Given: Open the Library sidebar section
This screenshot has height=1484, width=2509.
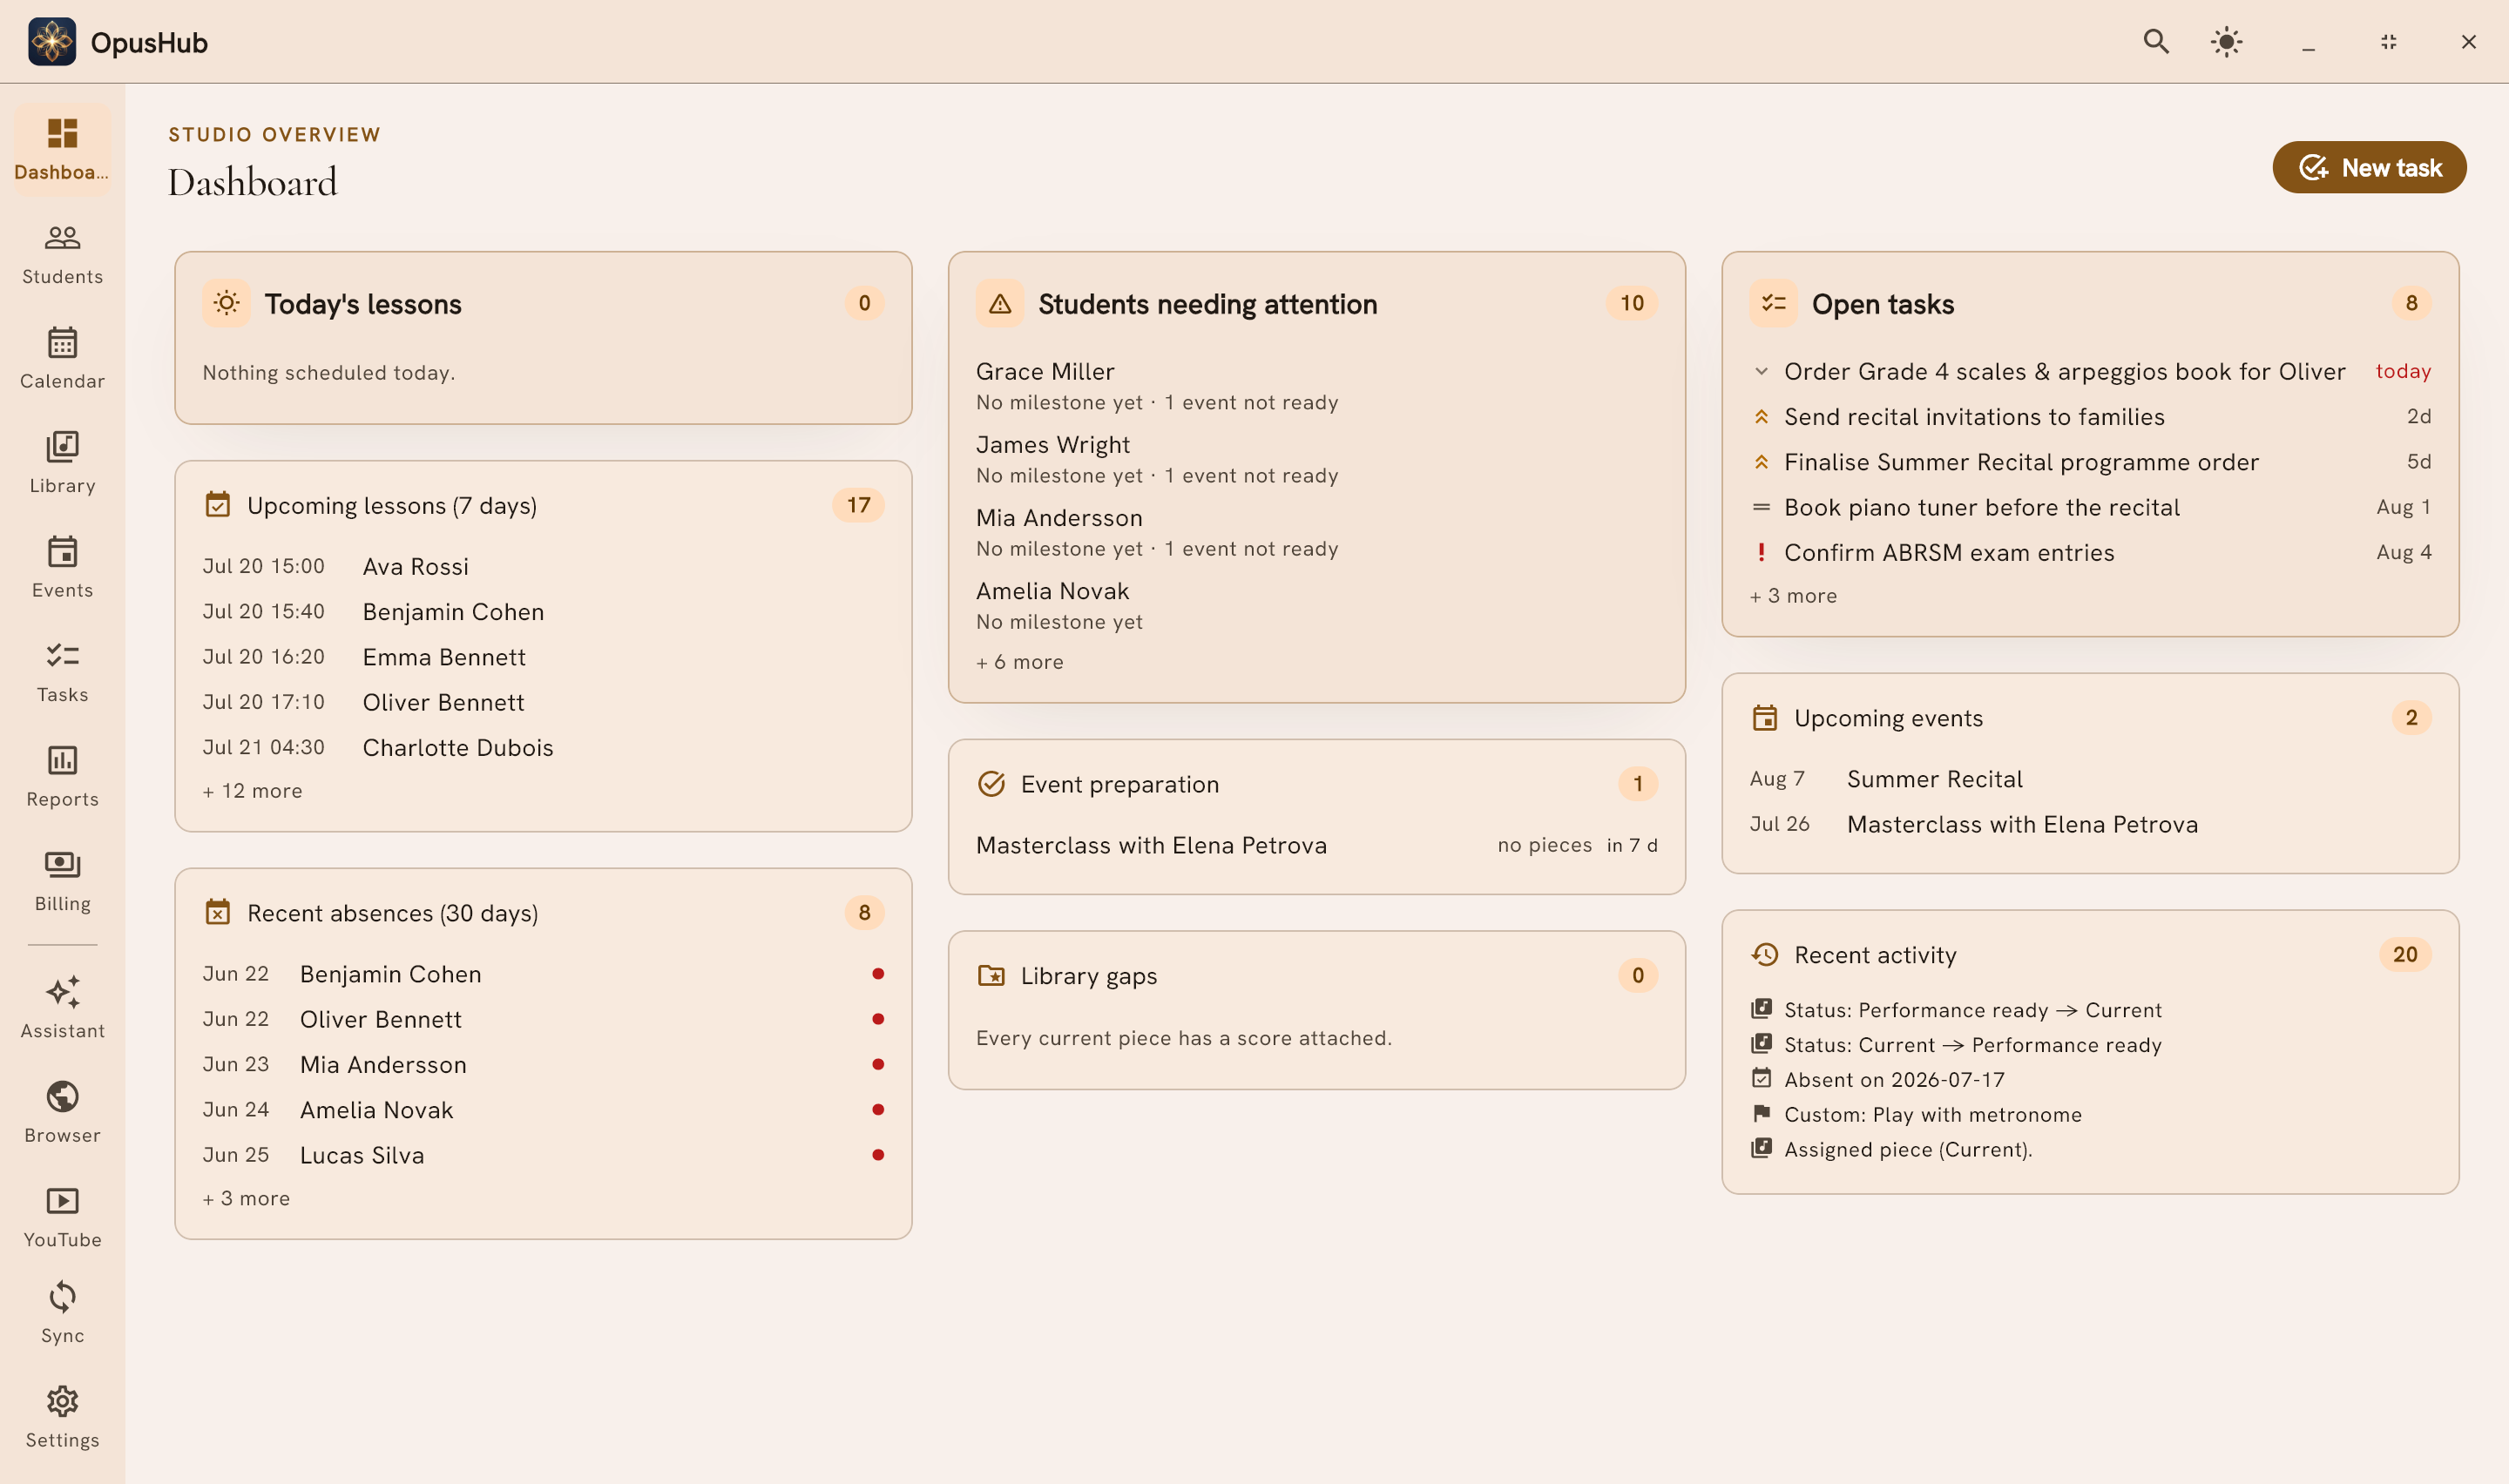Looking at the screenshot, I should (62, 464).
